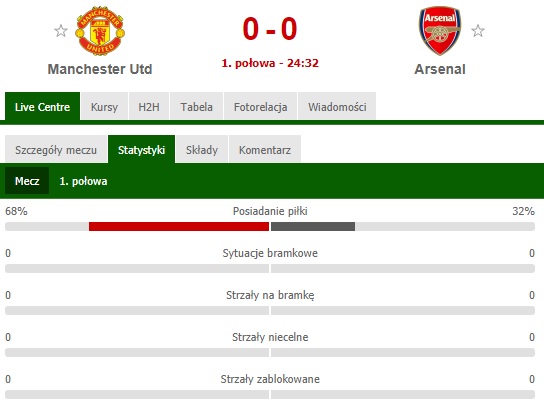
Task: Click the Arsenal club crest
Action: coord(440,31)
